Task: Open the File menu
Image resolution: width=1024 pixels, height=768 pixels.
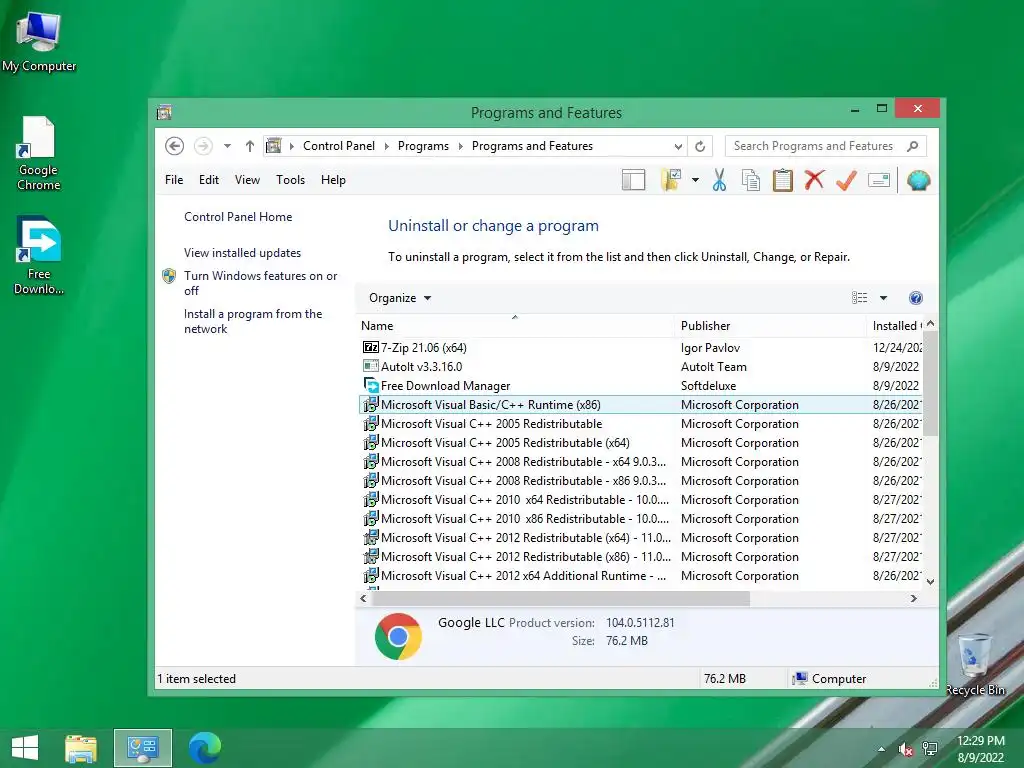Action: 174,180
